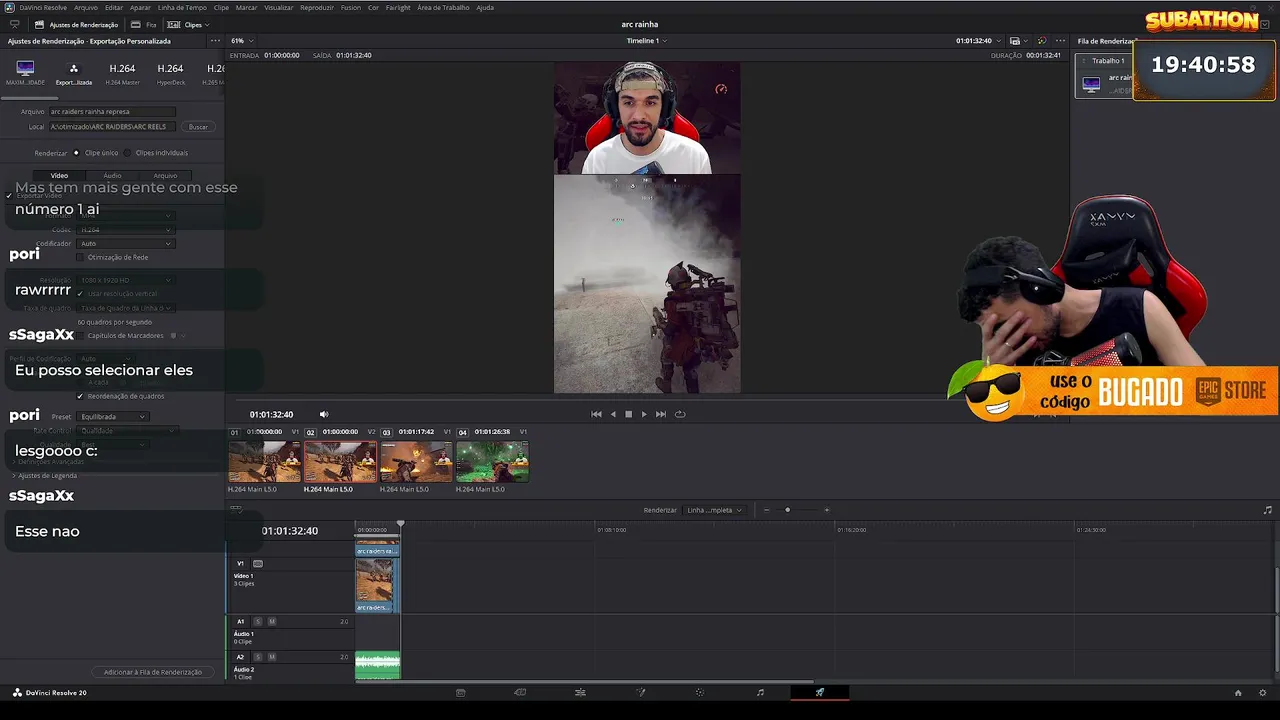Select the H.264 Master render preset
1280x720 pixels.
tap(122, 72)
